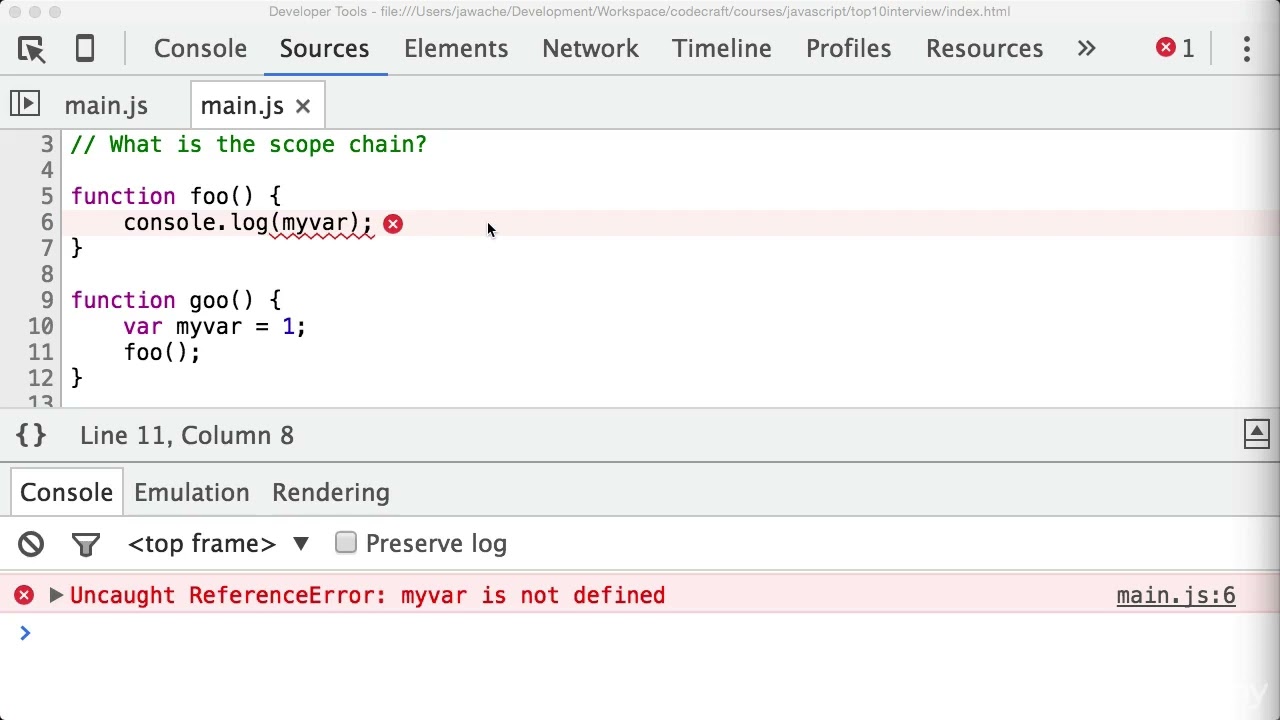Screen dimensions: 1280x720
Task: Enable the Preserve log checkbox
Action: pos(346,543)
